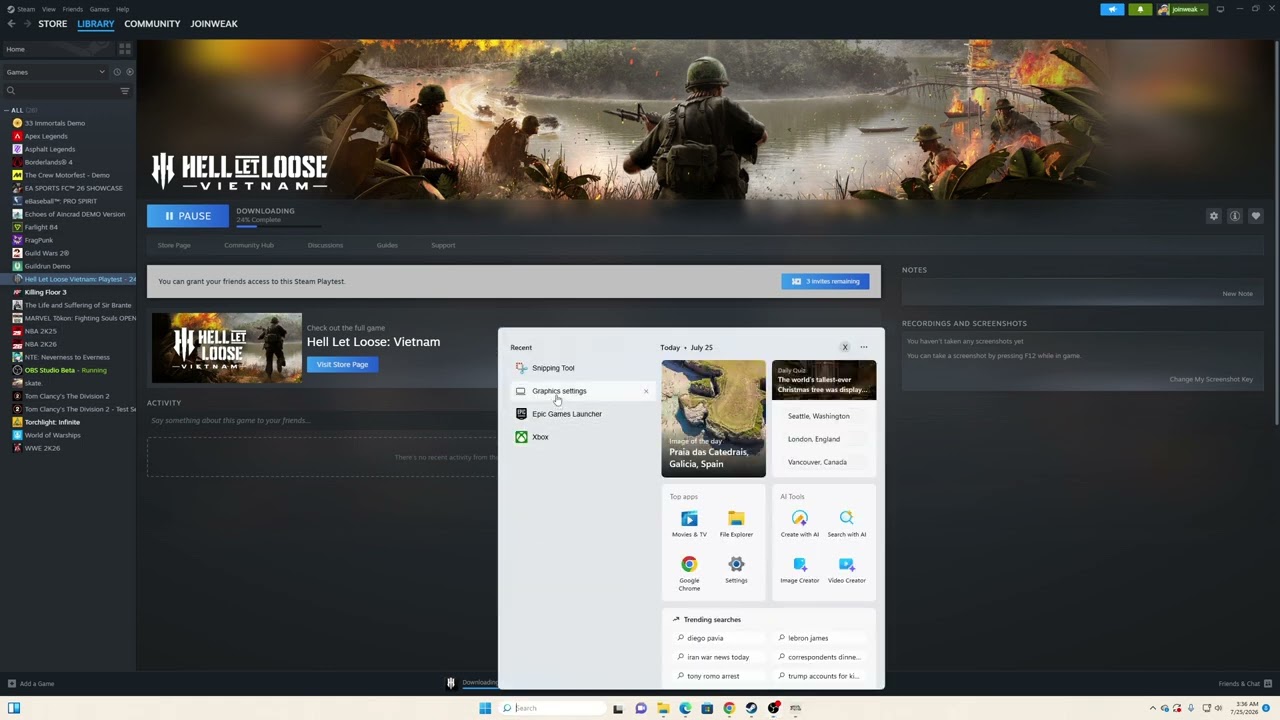Screen dimensions: 1280x720
Task: Select Torchlight: Infinite in the library
Action: pos(52,422)
